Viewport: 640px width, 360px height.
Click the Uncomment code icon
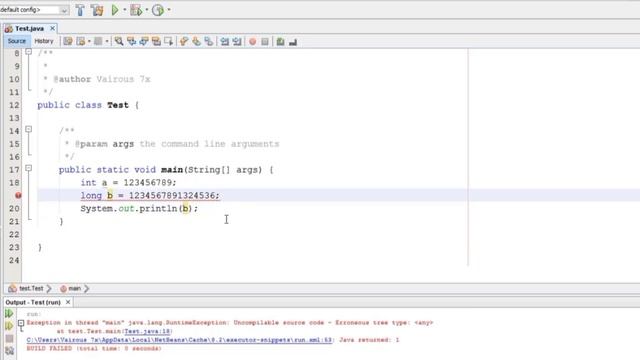tap(293, 42)
